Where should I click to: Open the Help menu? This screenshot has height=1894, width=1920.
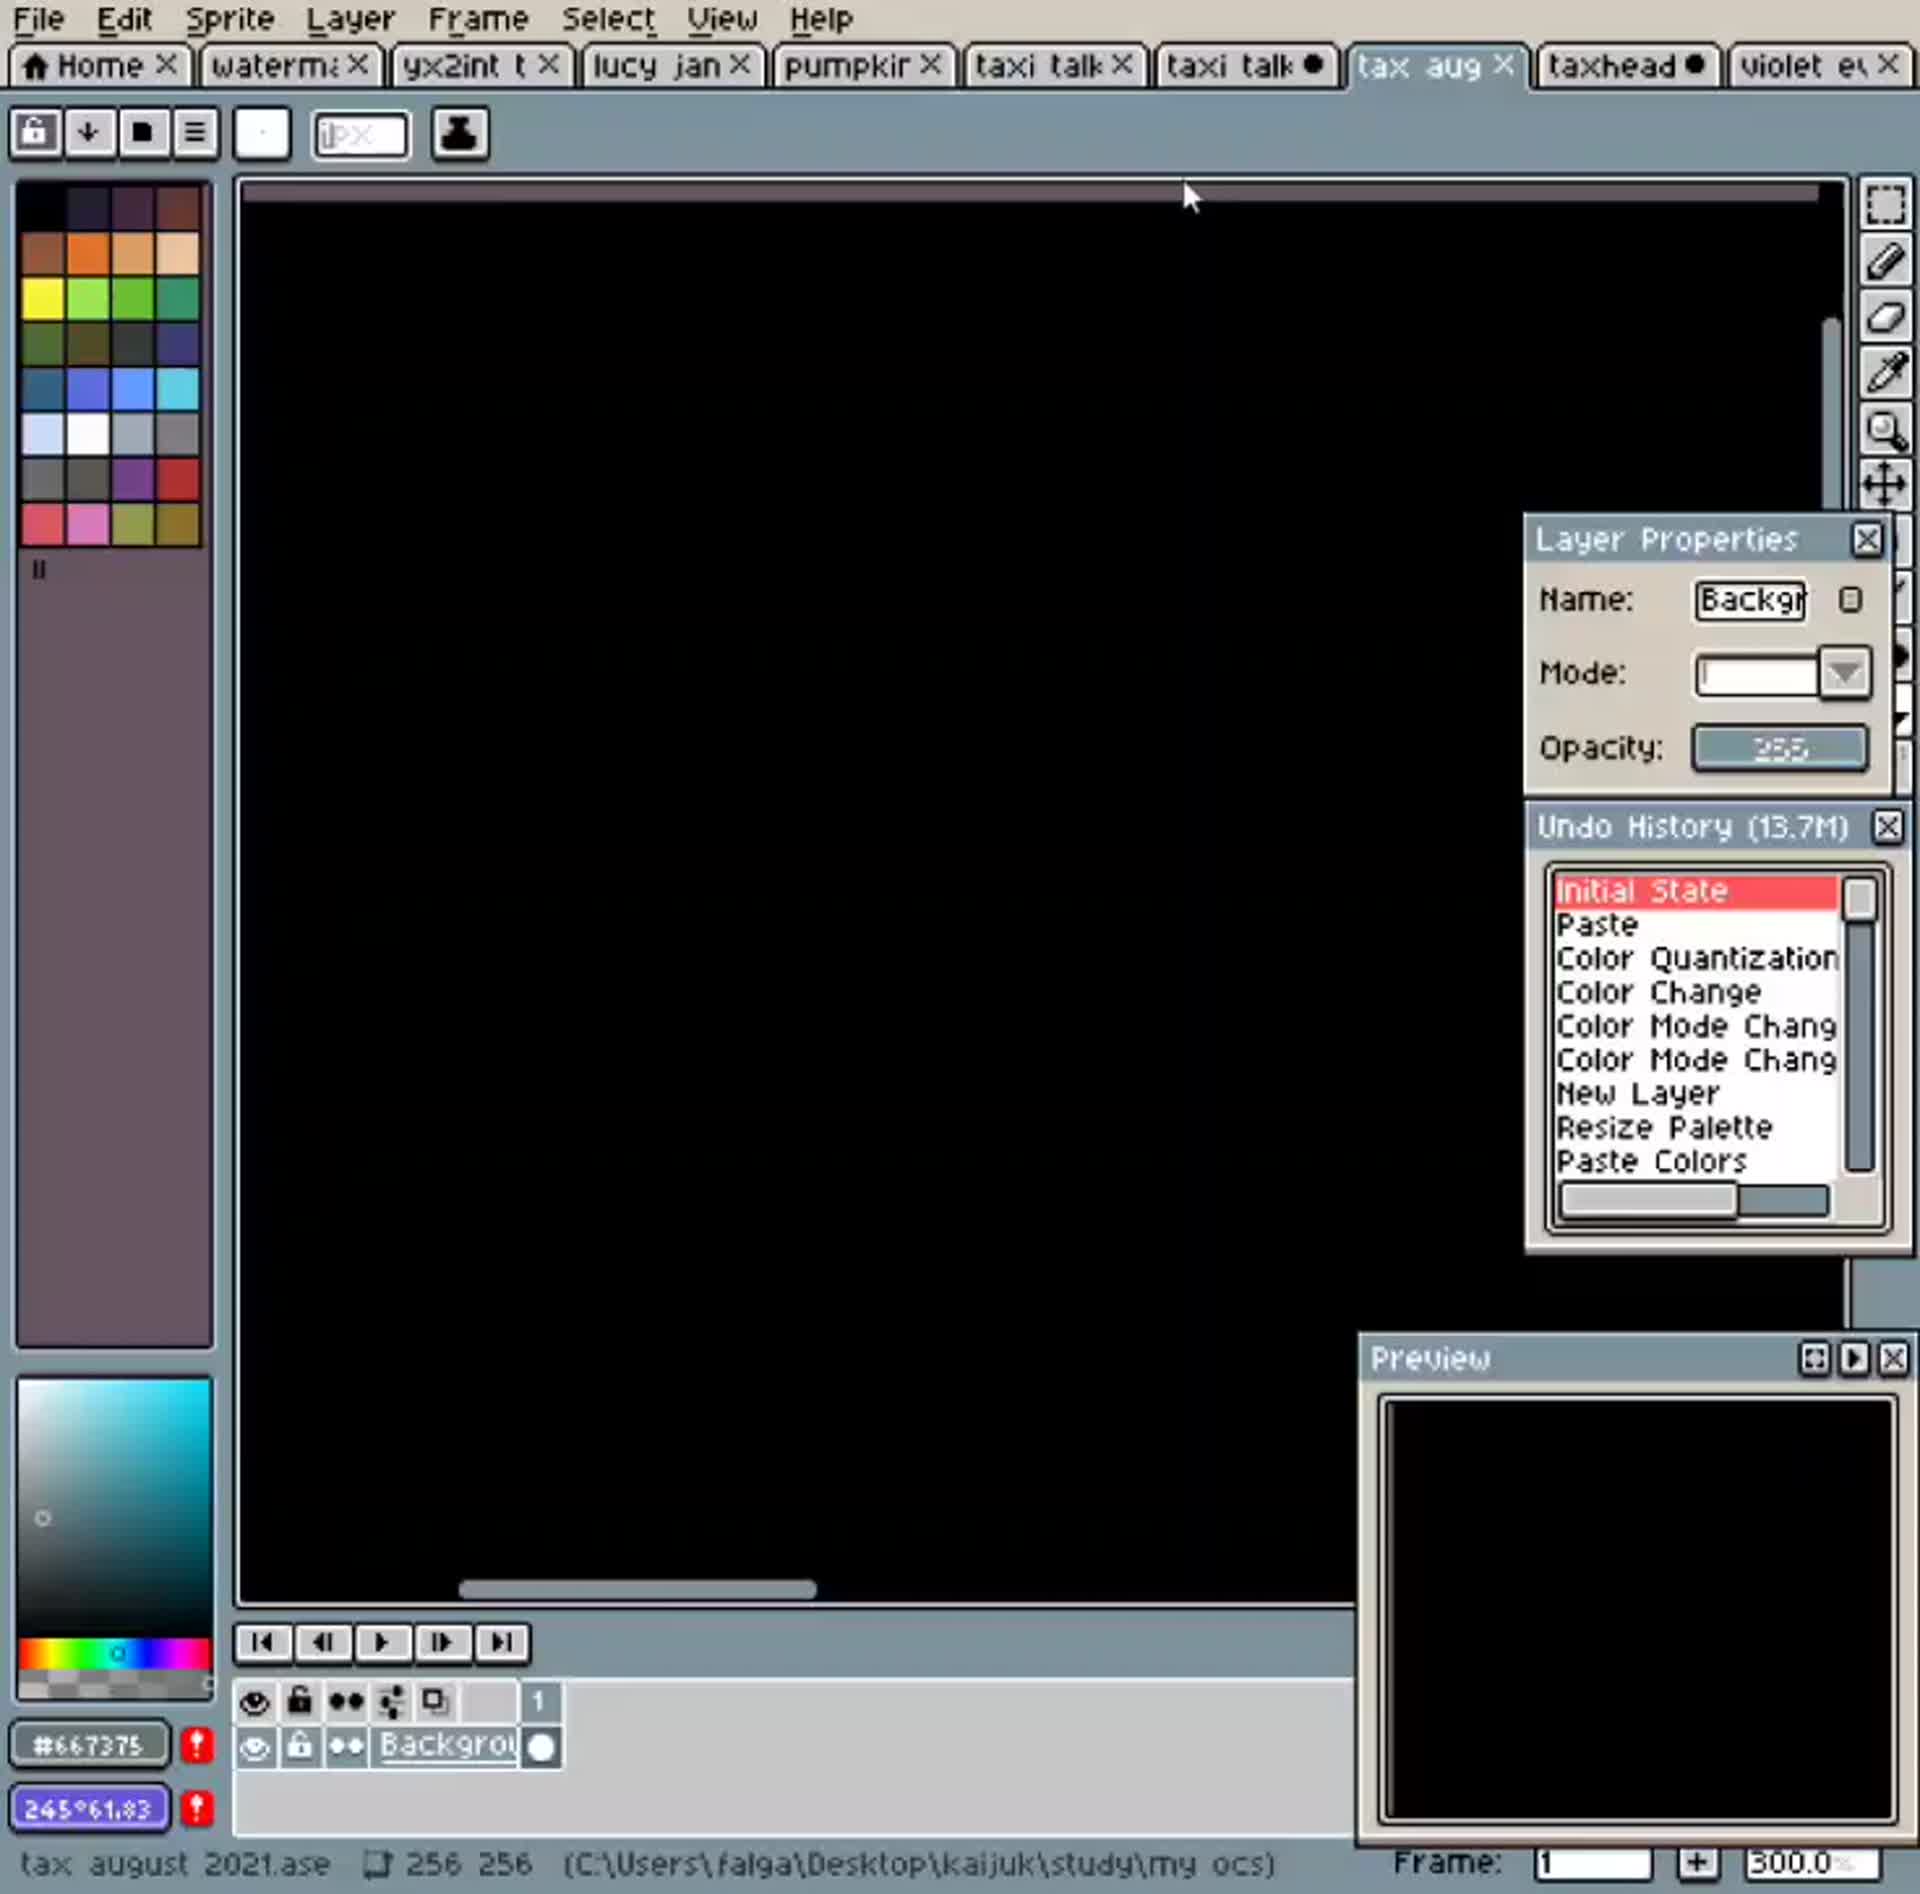tap(821, 19)
